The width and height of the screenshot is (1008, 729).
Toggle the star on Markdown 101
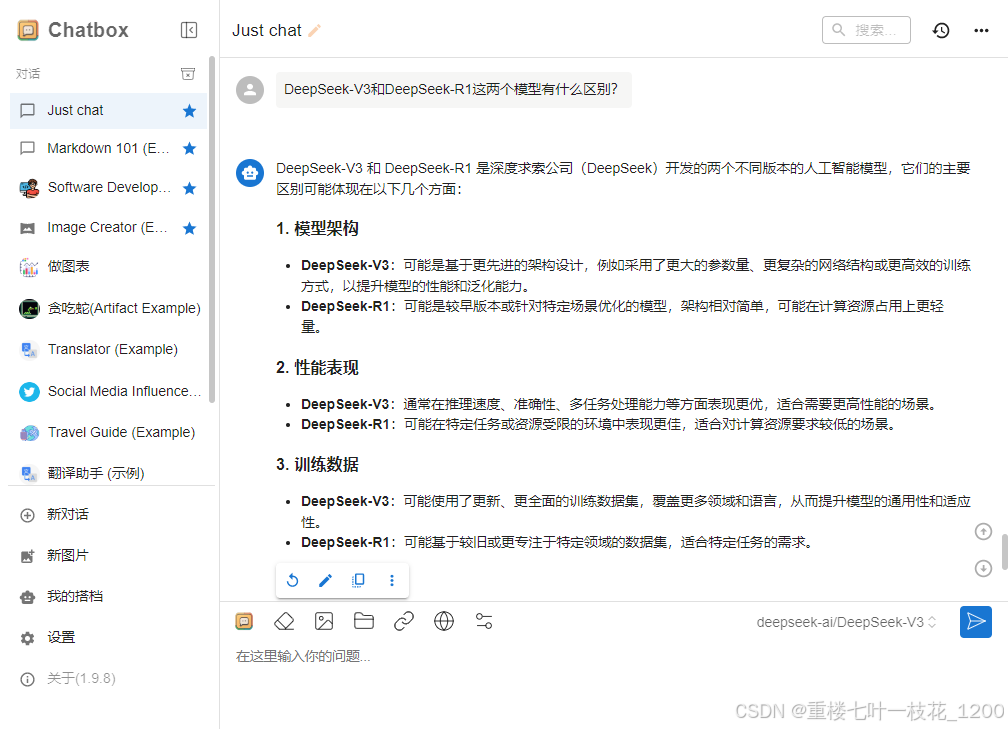tap(189, 148)
